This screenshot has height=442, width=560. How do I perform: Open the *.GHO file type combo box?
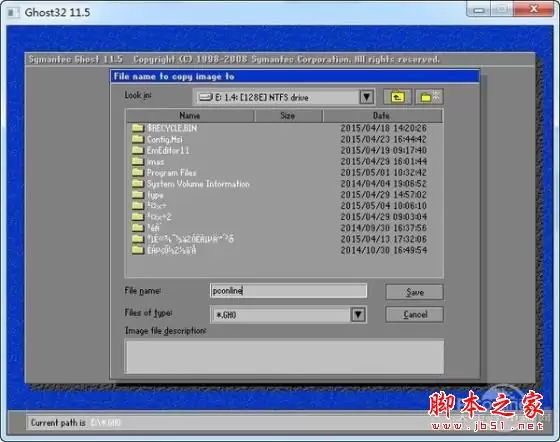288,315
